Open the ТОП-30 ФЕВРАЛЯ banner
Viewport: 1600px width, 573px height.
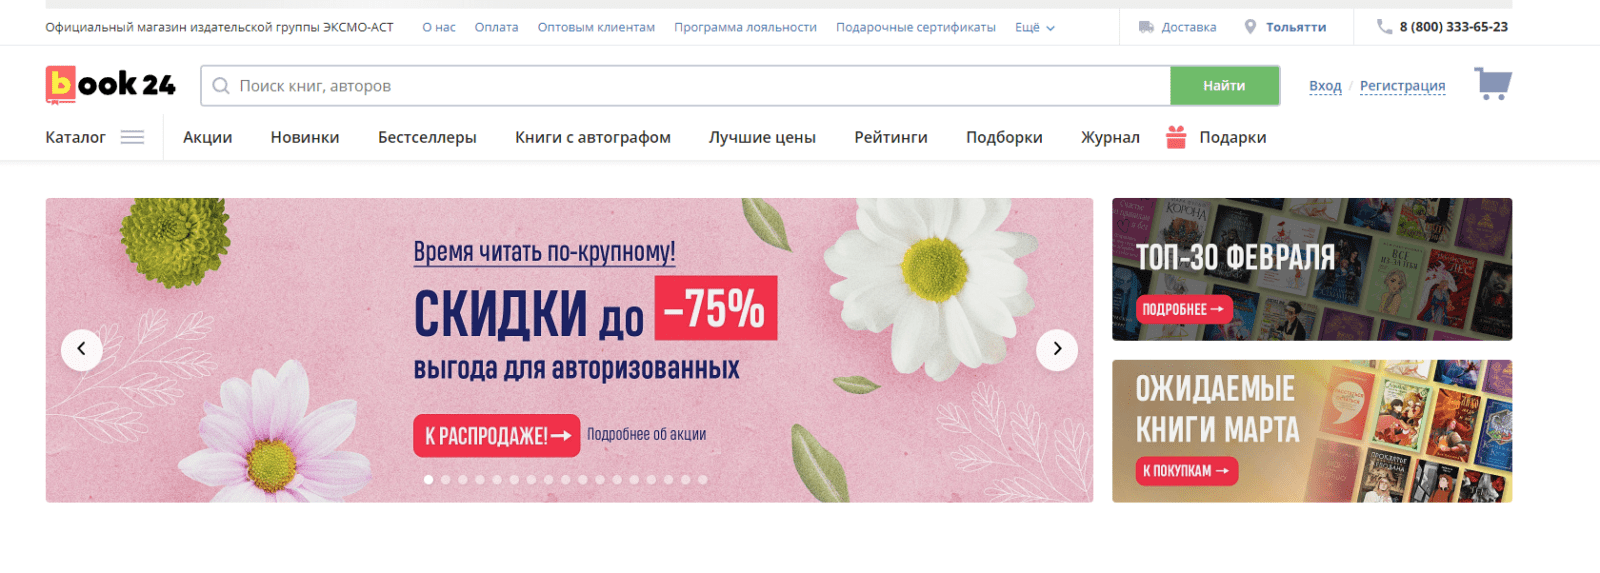[x=1312, y=269]
